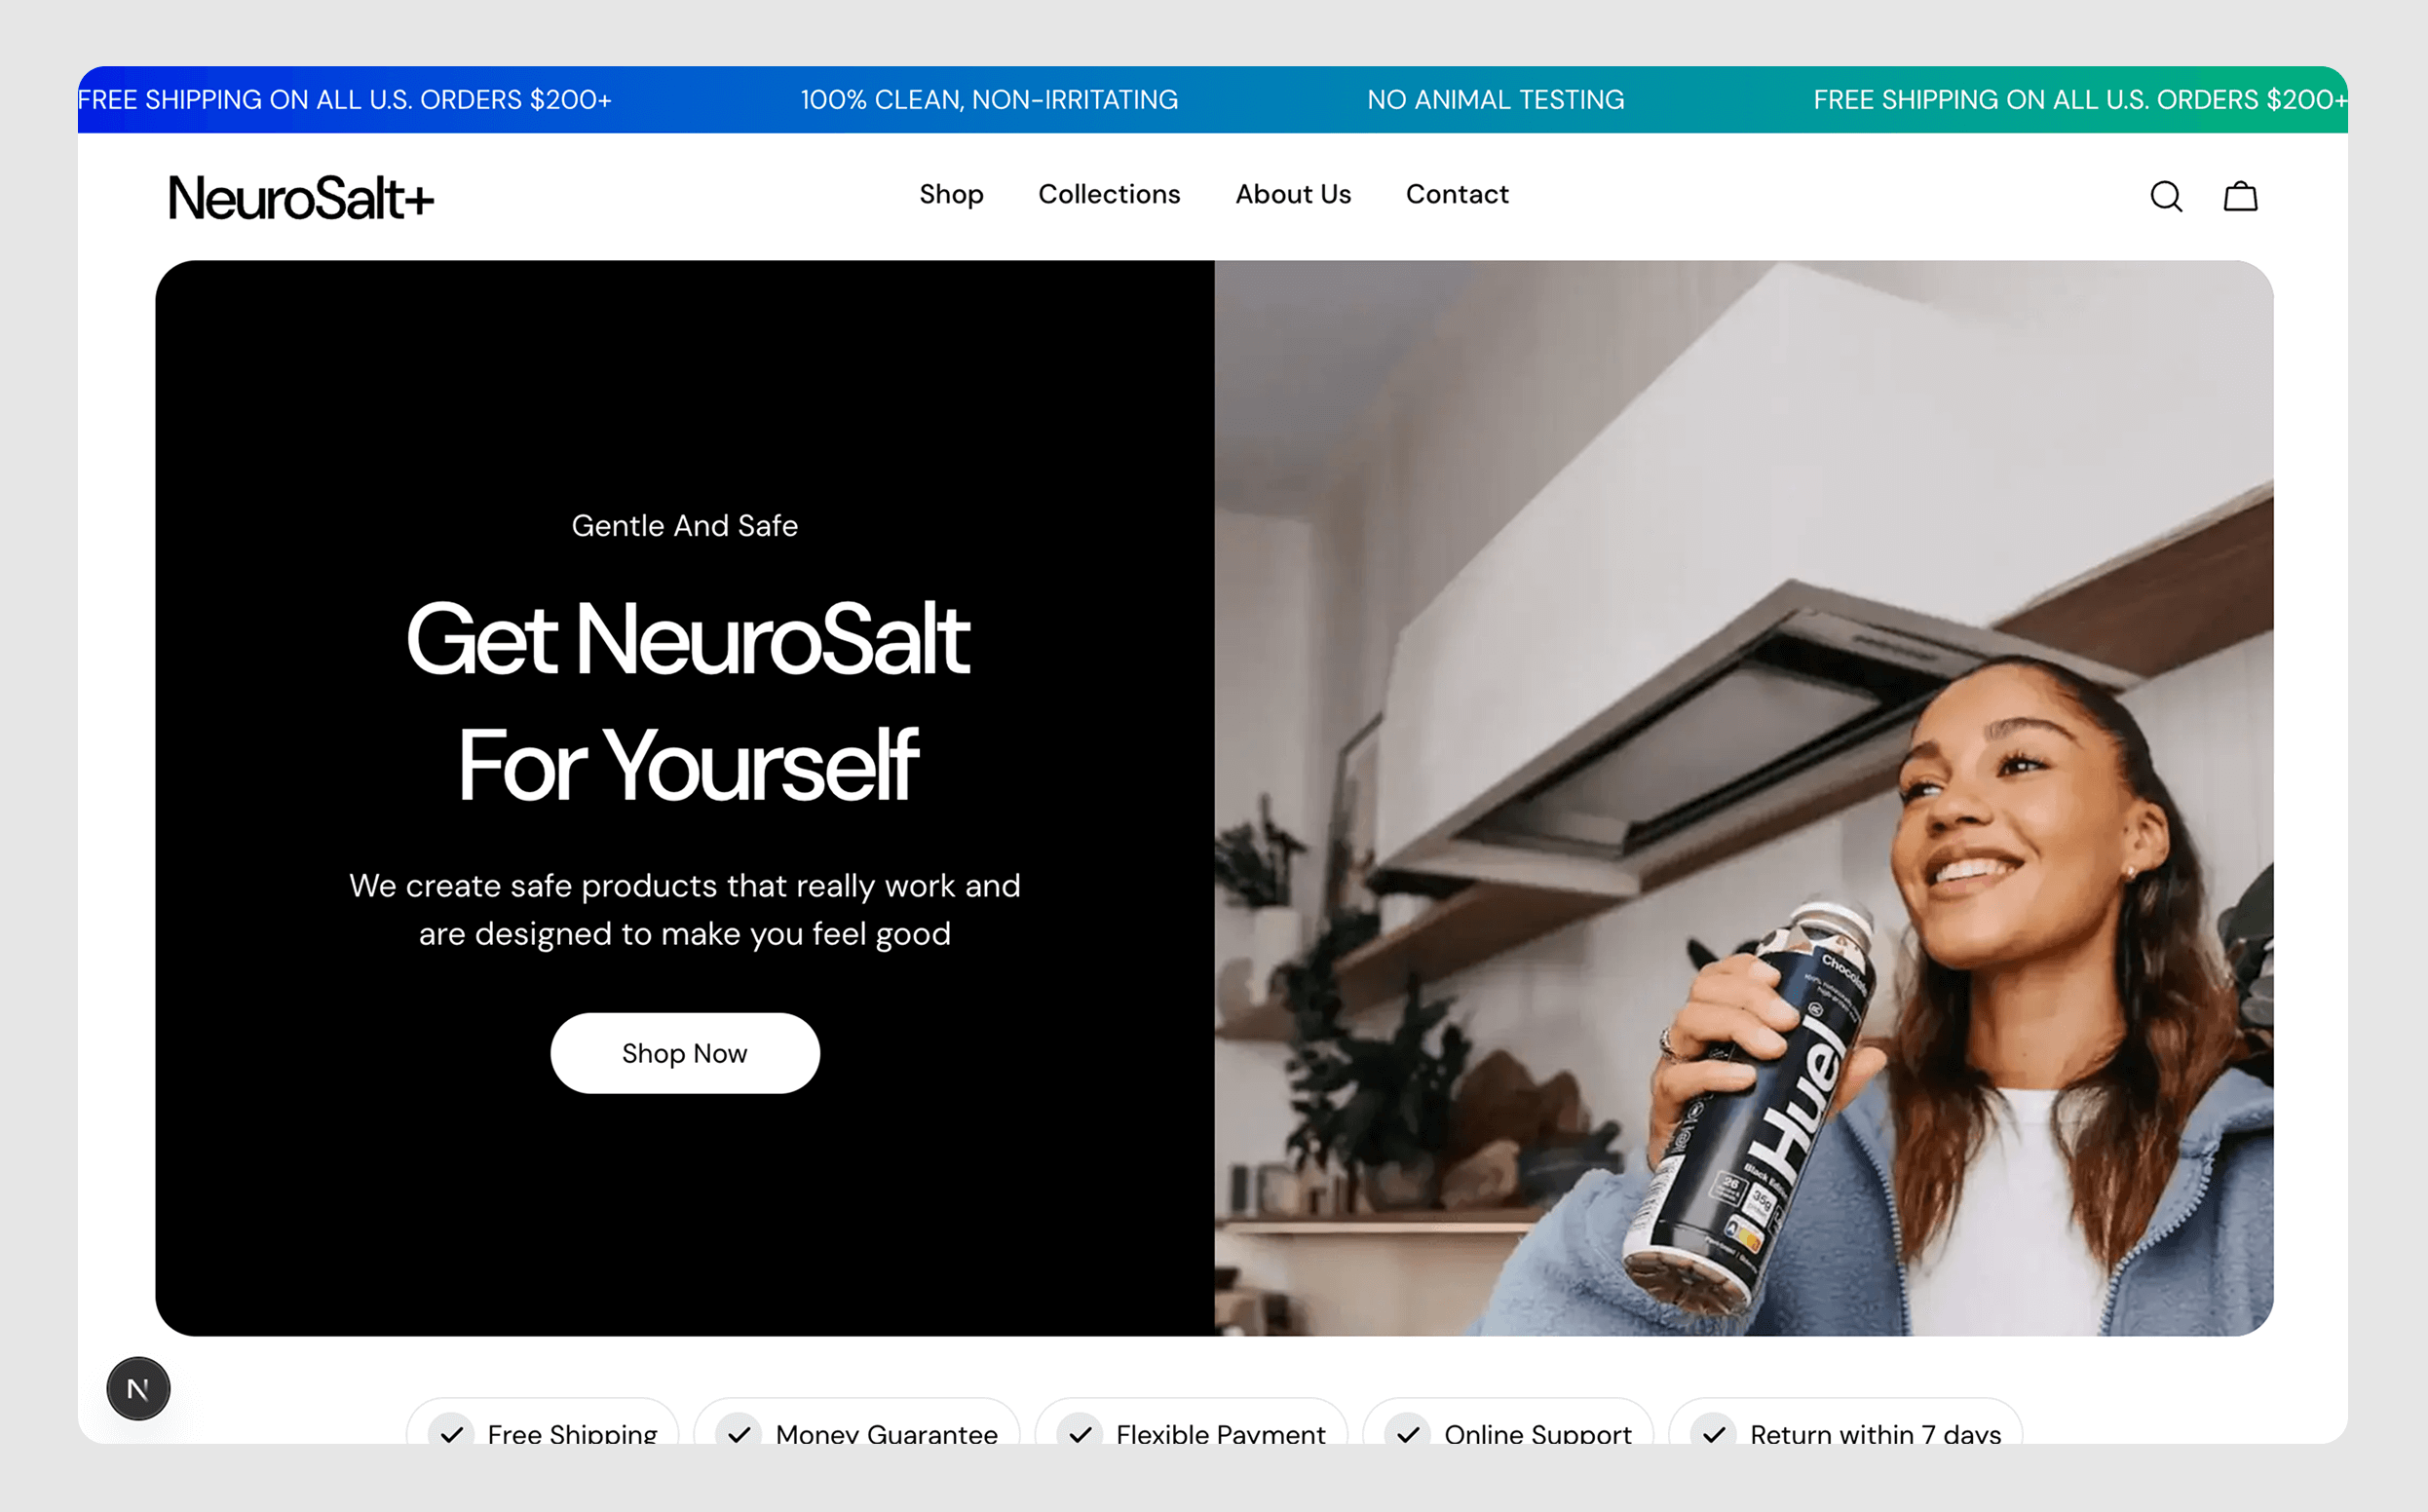Open the shopping bag cart icon
Image resolution: width=2428 pixels, height=1512 pixels.
2240,196
